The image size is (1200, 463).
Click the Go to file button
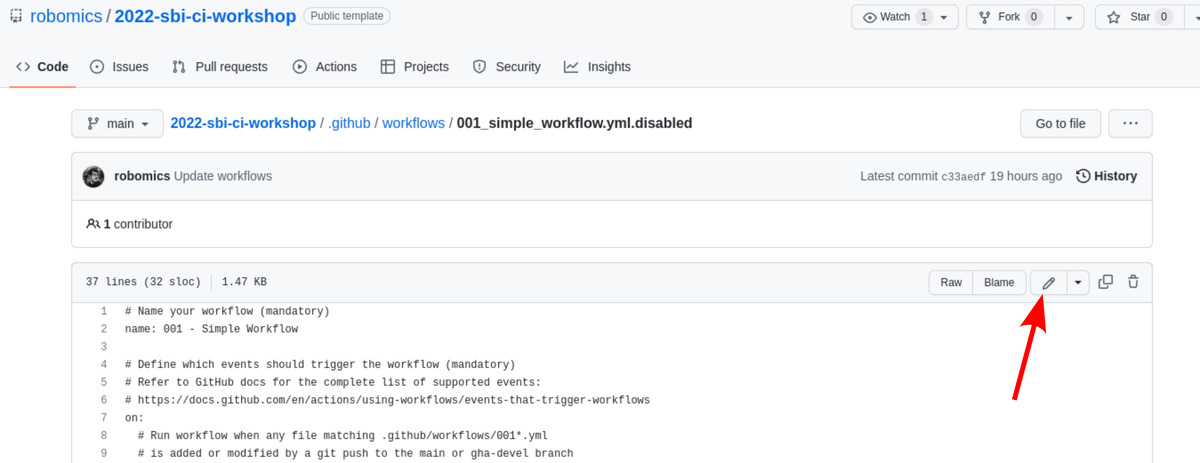click(x=1060, y=124)
